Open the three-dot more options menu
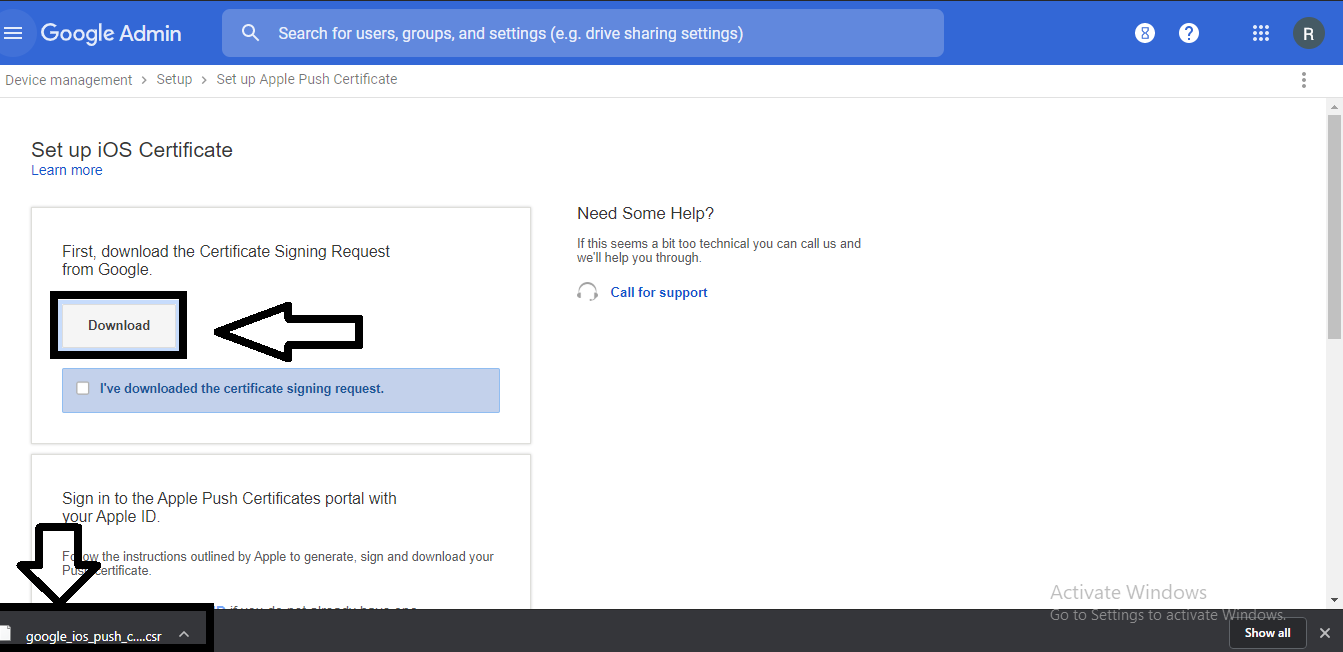Screen dimensions: 1343x652 click(x=1304, y=80)
